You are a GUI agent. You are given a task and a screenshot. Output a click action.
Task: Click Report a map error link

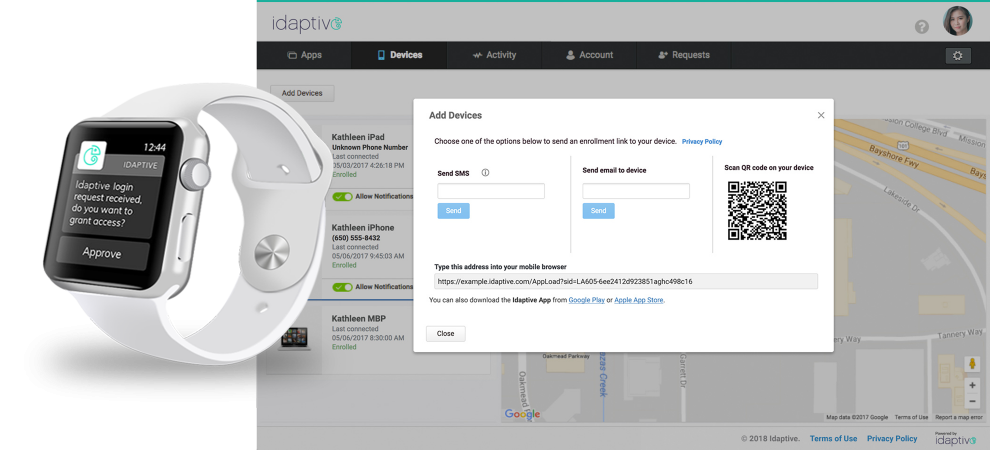click(959, 417)
